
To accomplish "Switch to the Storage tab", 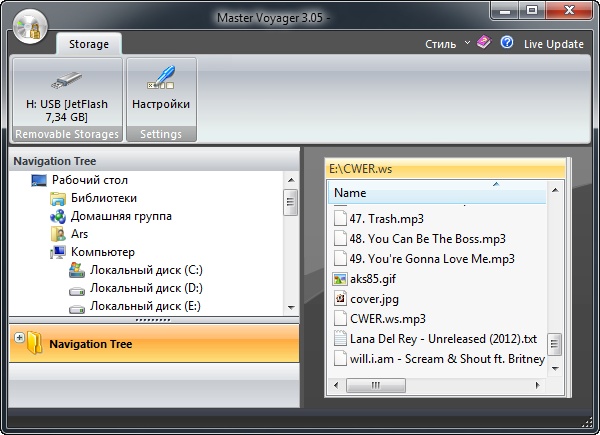I will click(x=89, y=44).
